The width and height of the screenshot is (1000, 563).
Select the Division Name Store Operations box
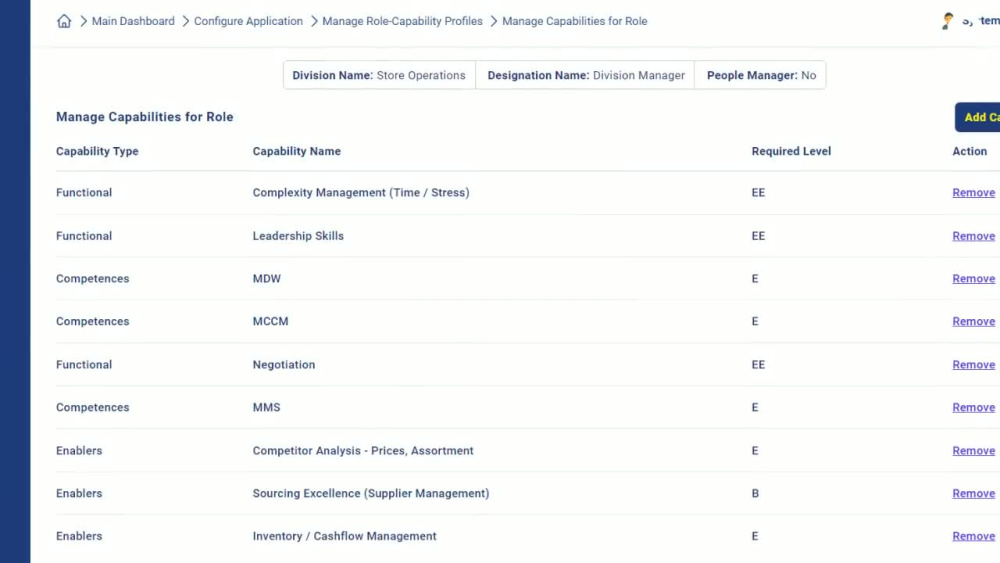379,76
